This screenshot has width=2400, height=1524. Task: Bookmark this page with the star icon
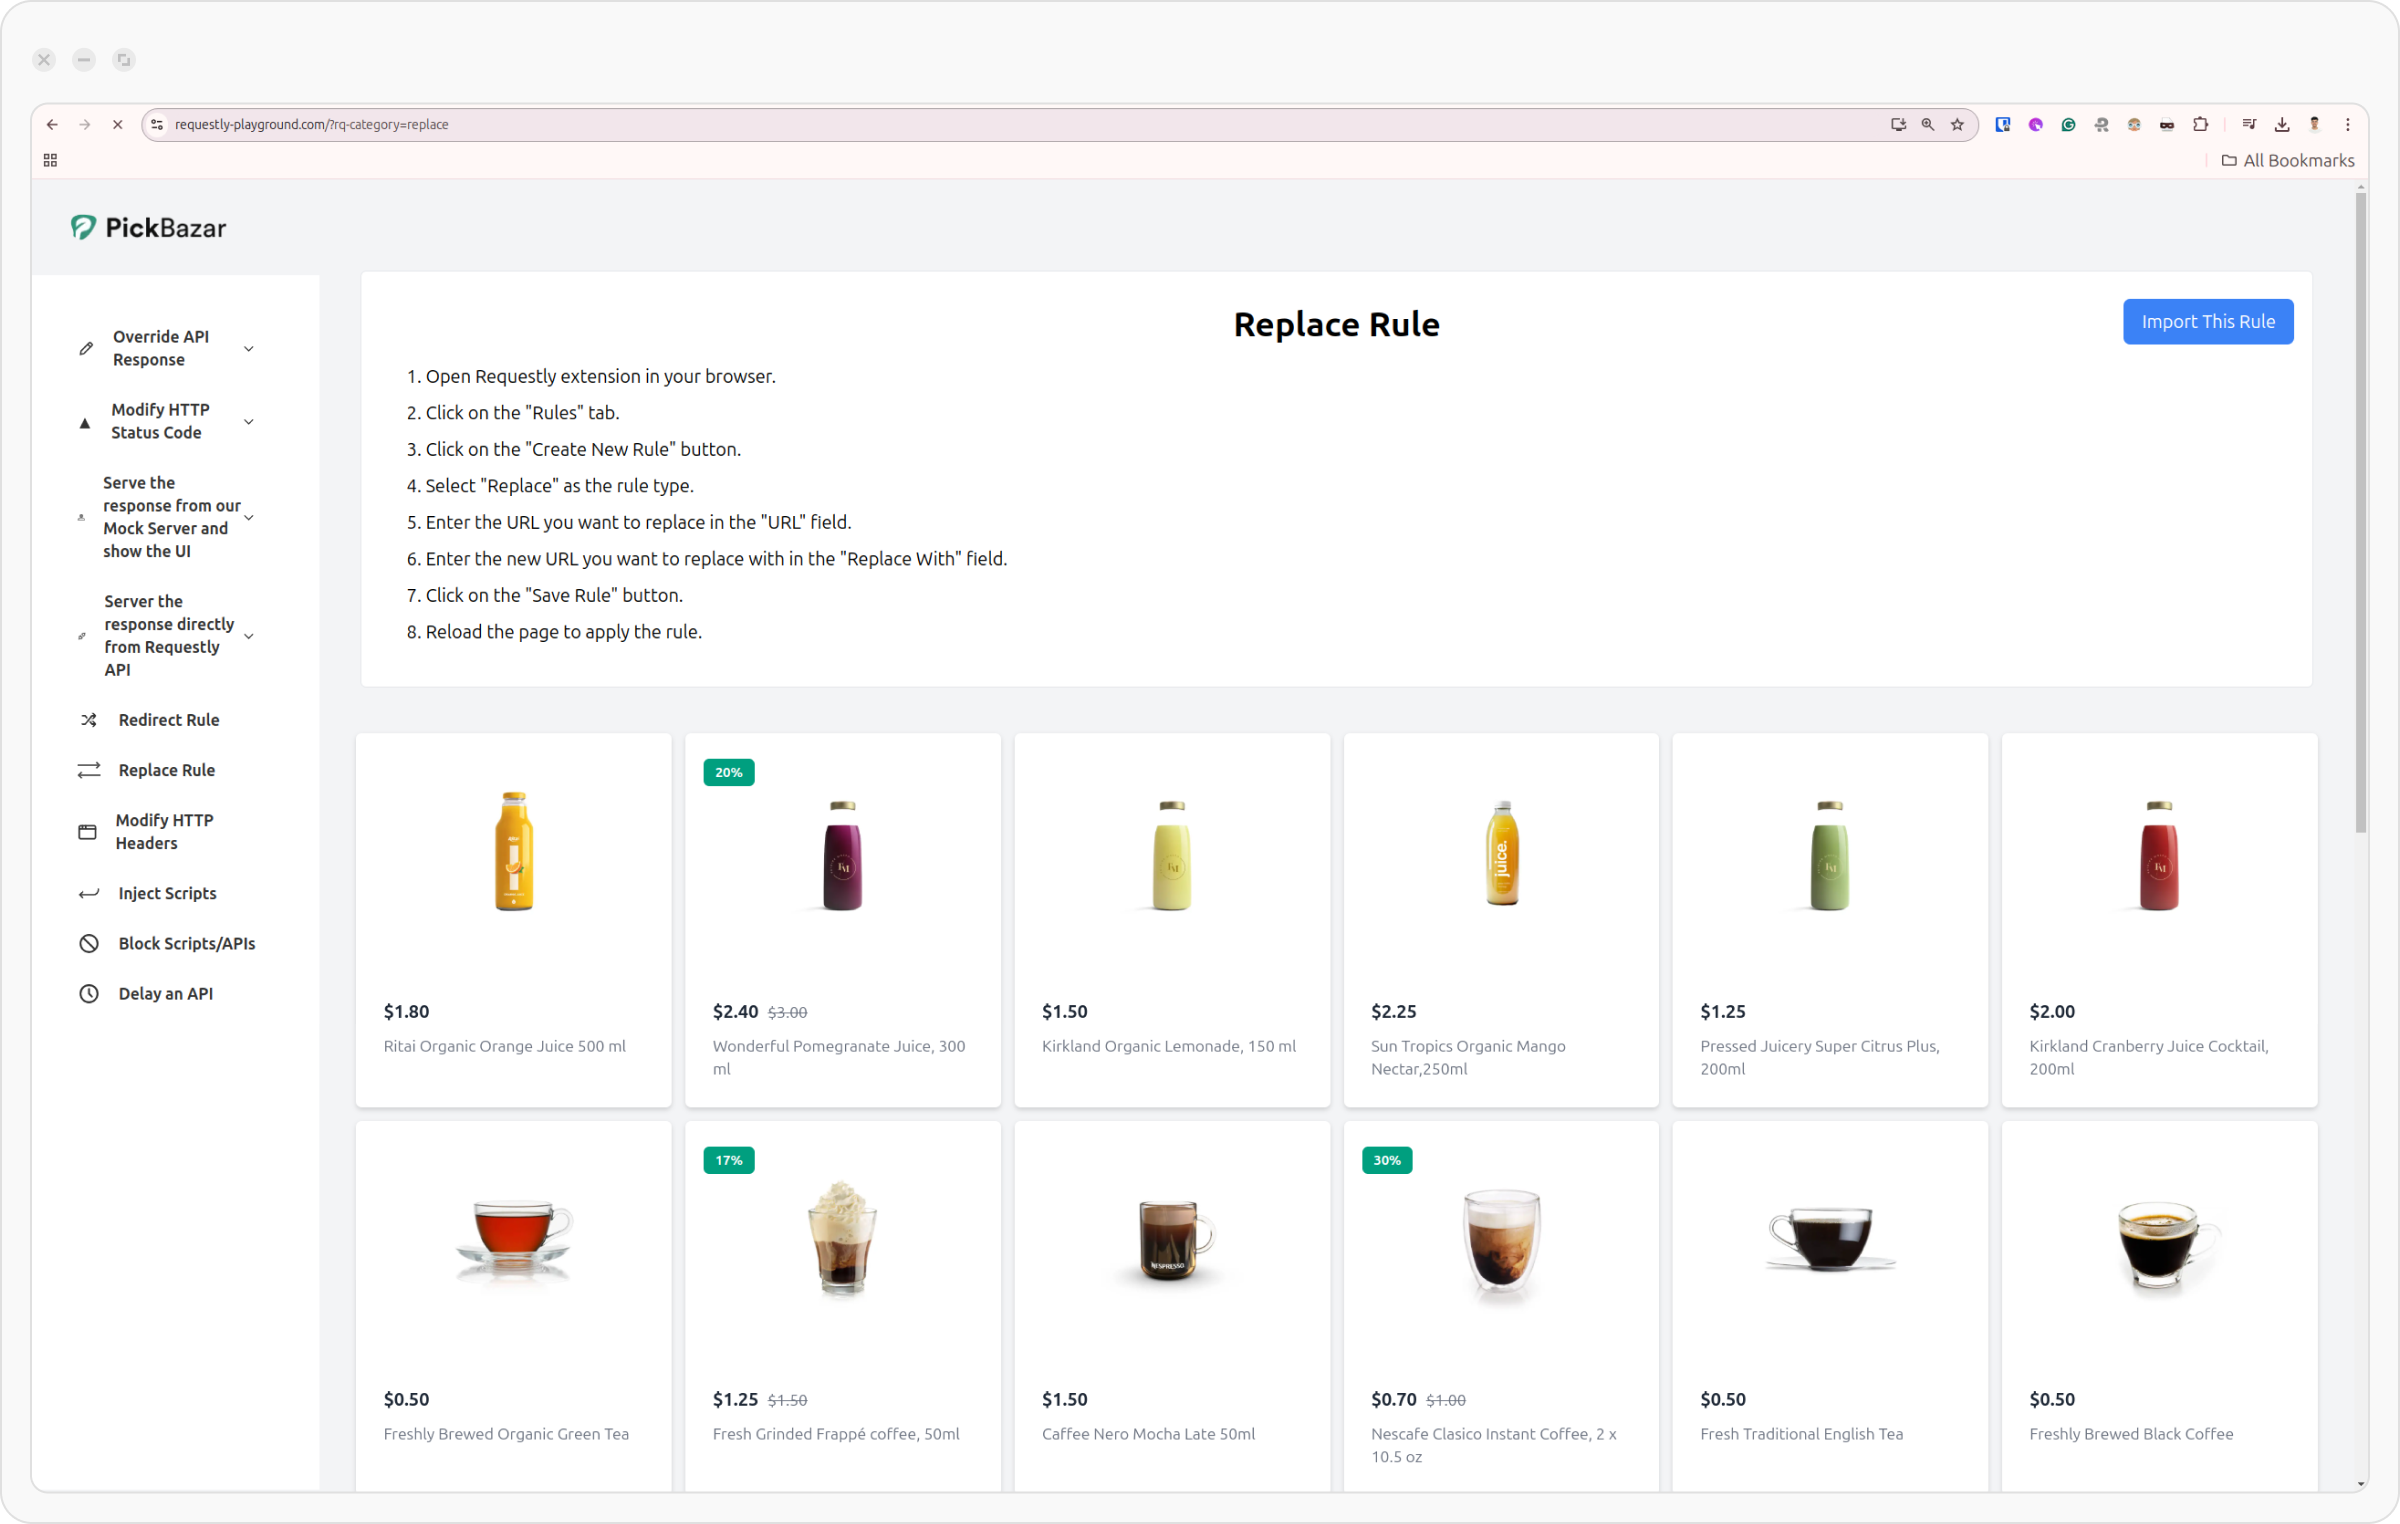[x=1957, y=125]
